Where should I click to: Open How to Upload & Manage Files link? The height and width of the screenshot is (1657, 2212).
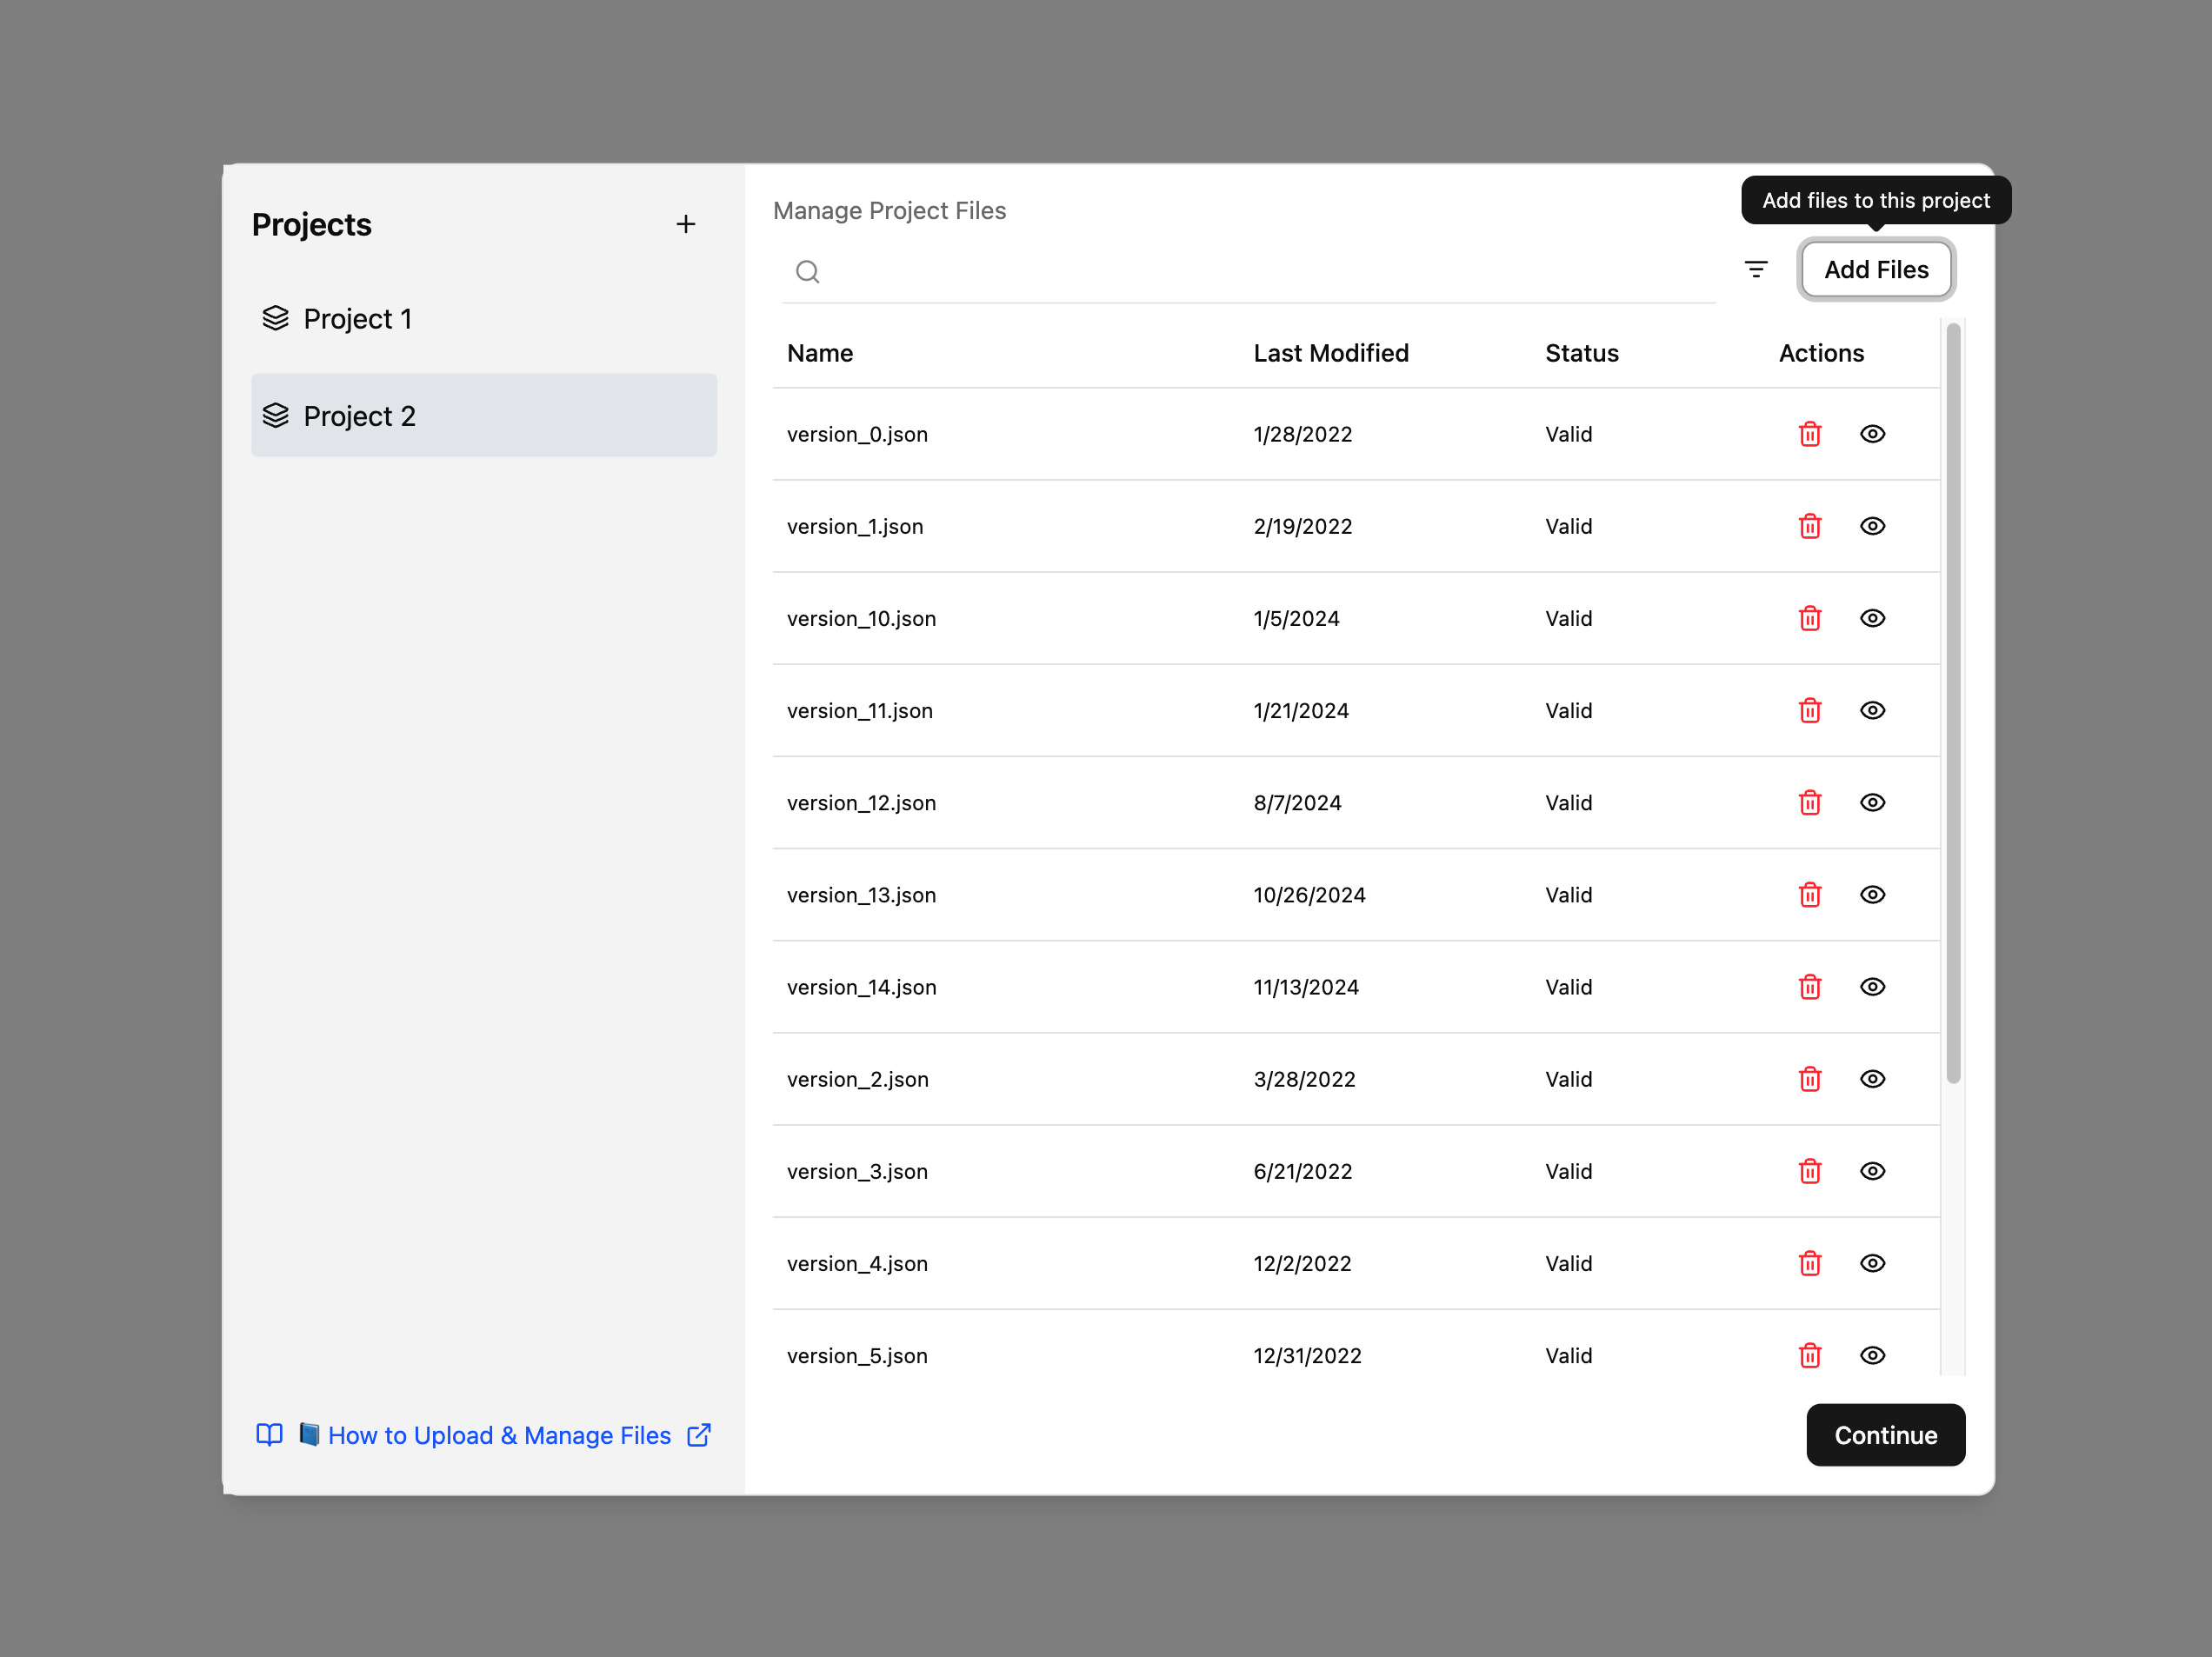point(498,1435)
